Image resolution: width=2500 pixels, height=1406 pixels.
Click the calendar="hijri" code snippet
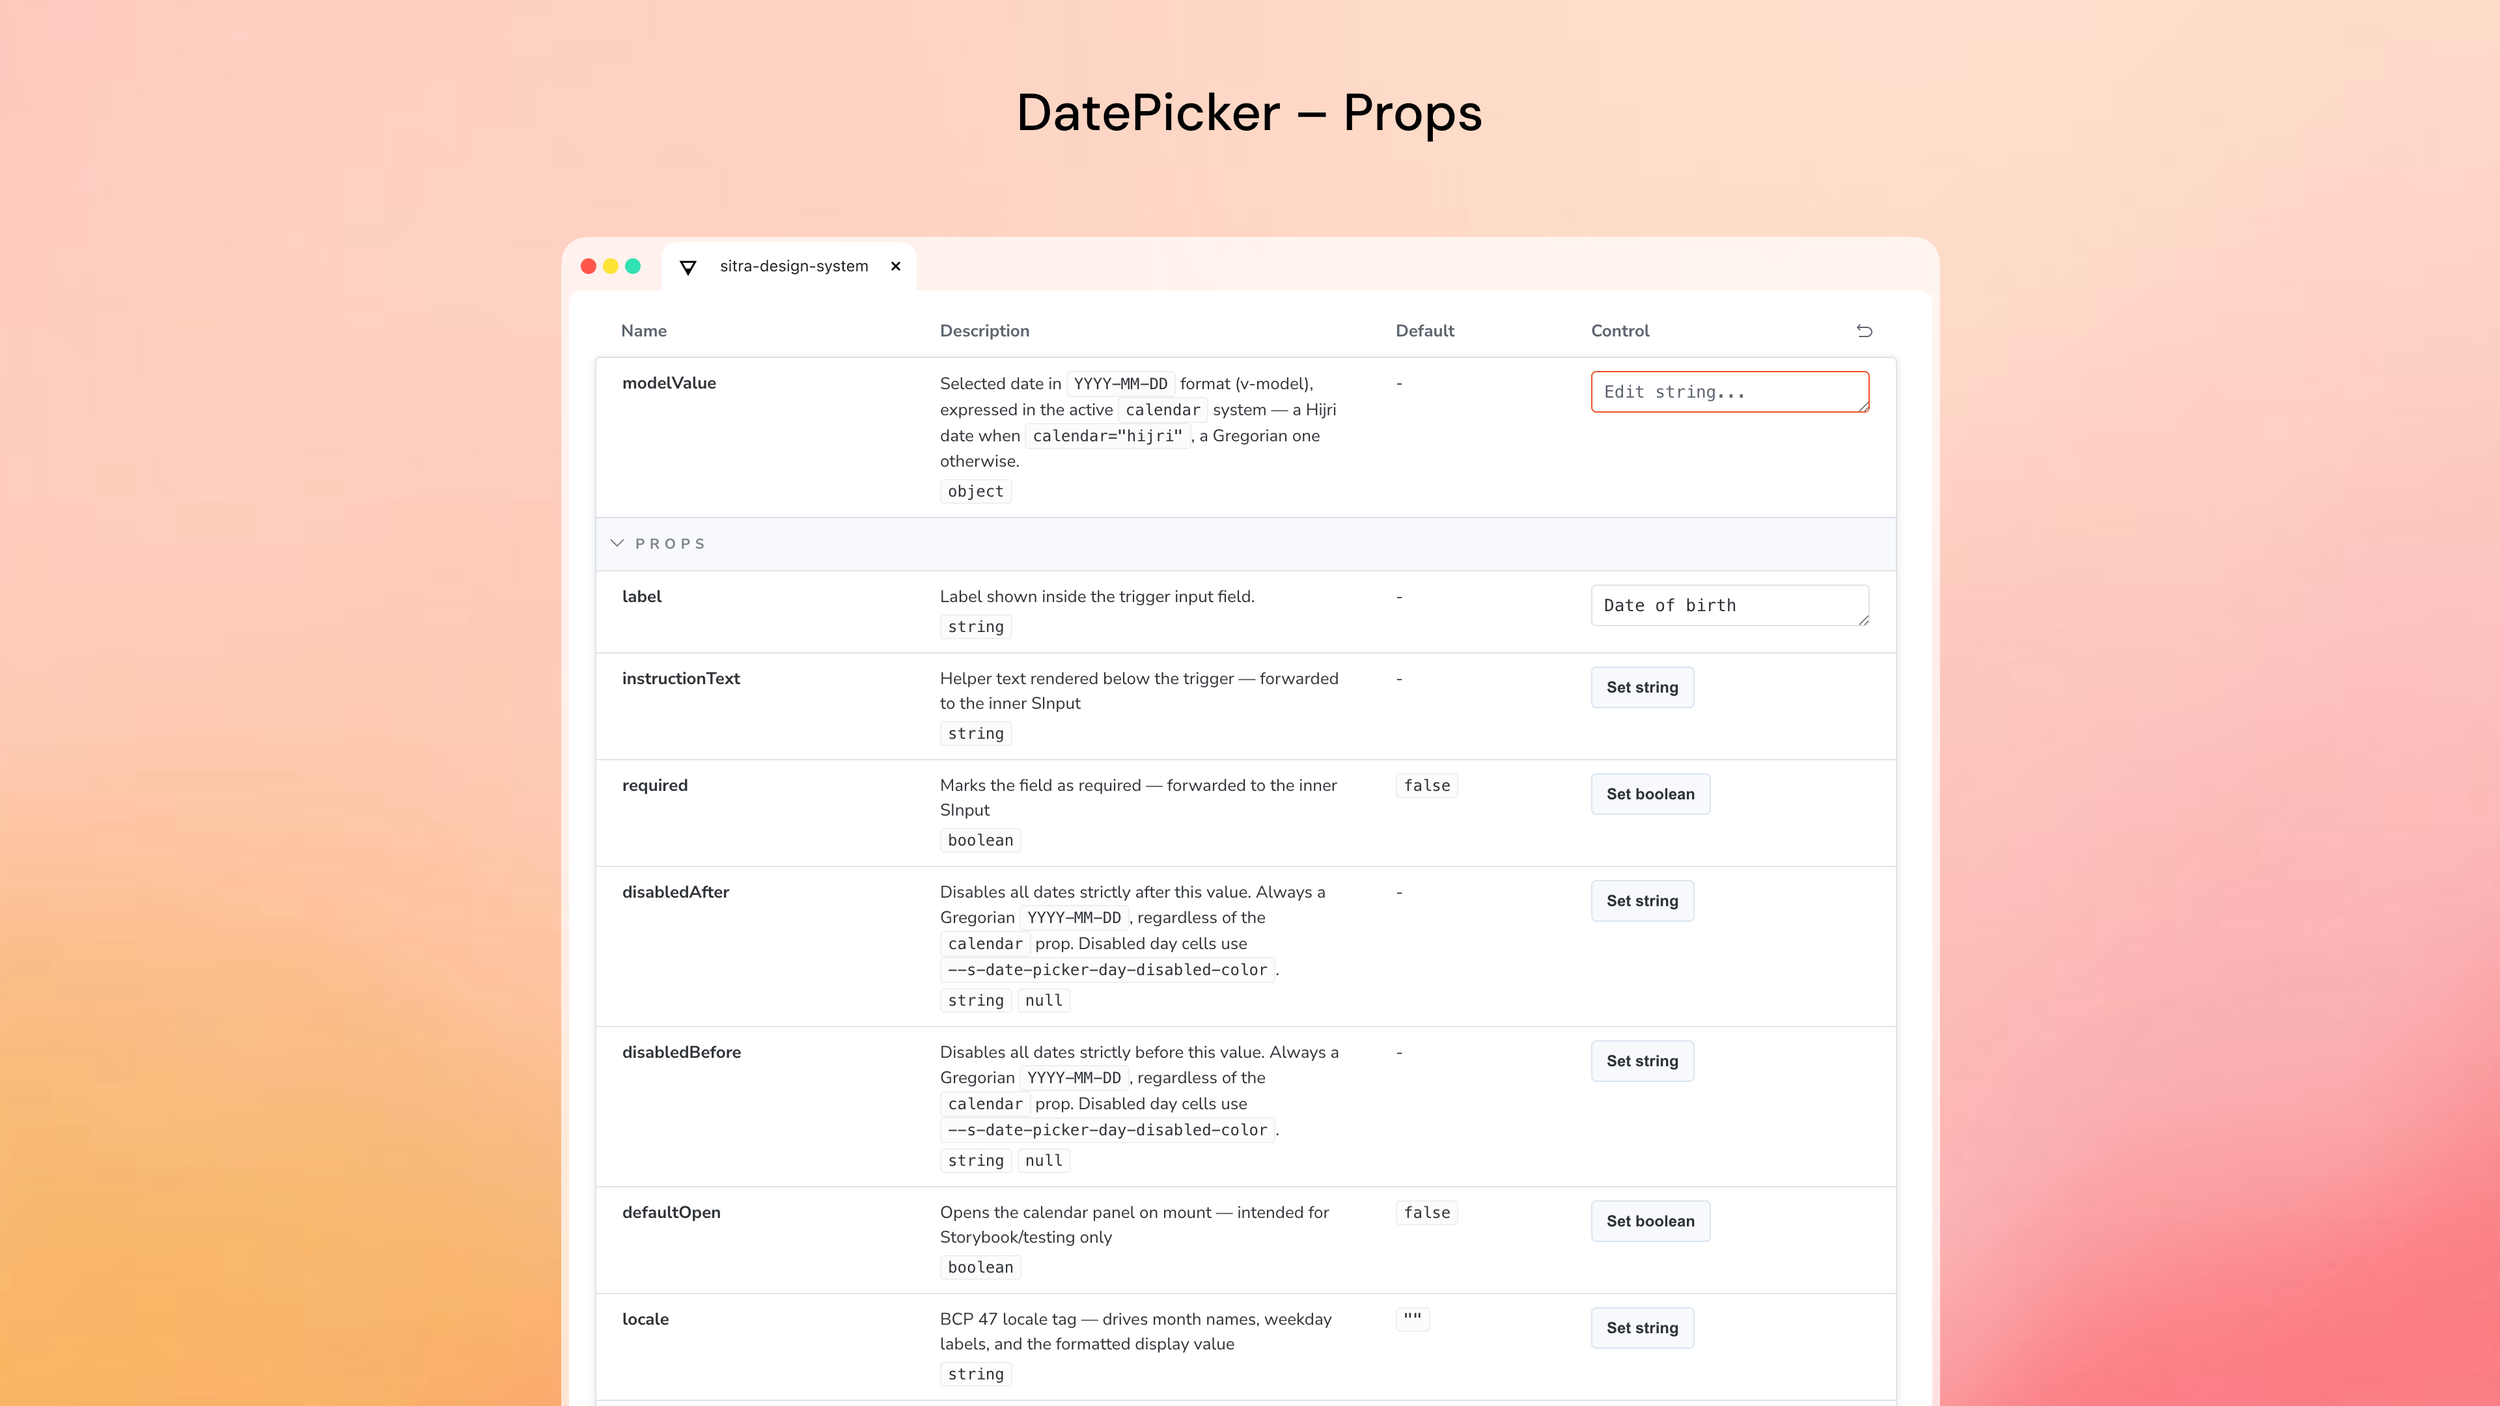(1107, 436)
